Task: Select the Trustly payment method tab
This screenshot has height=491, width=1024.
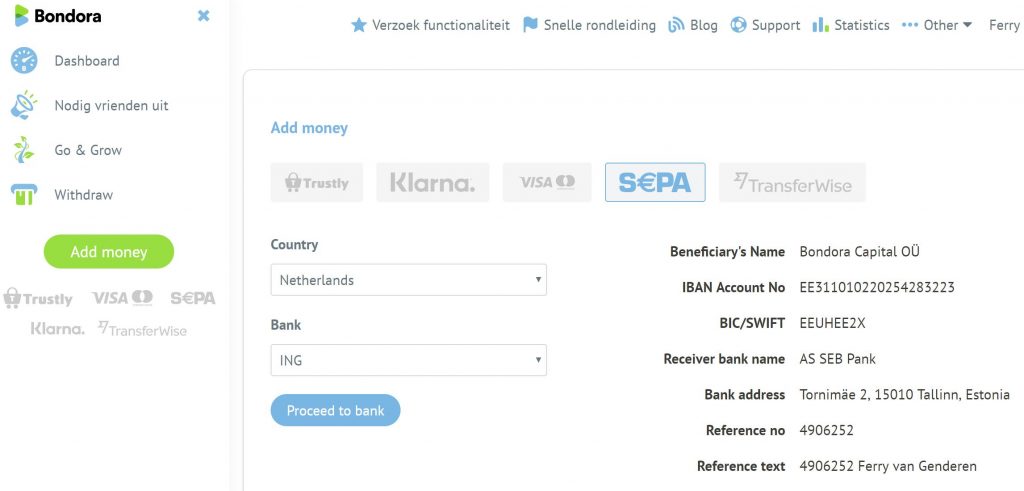Action: [x=317, y=183]
